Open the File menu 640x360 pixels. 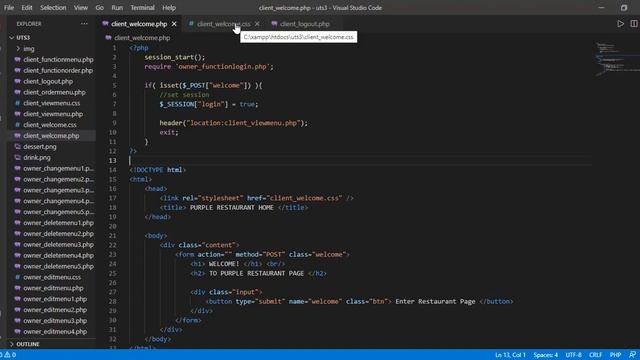[9, 8]
